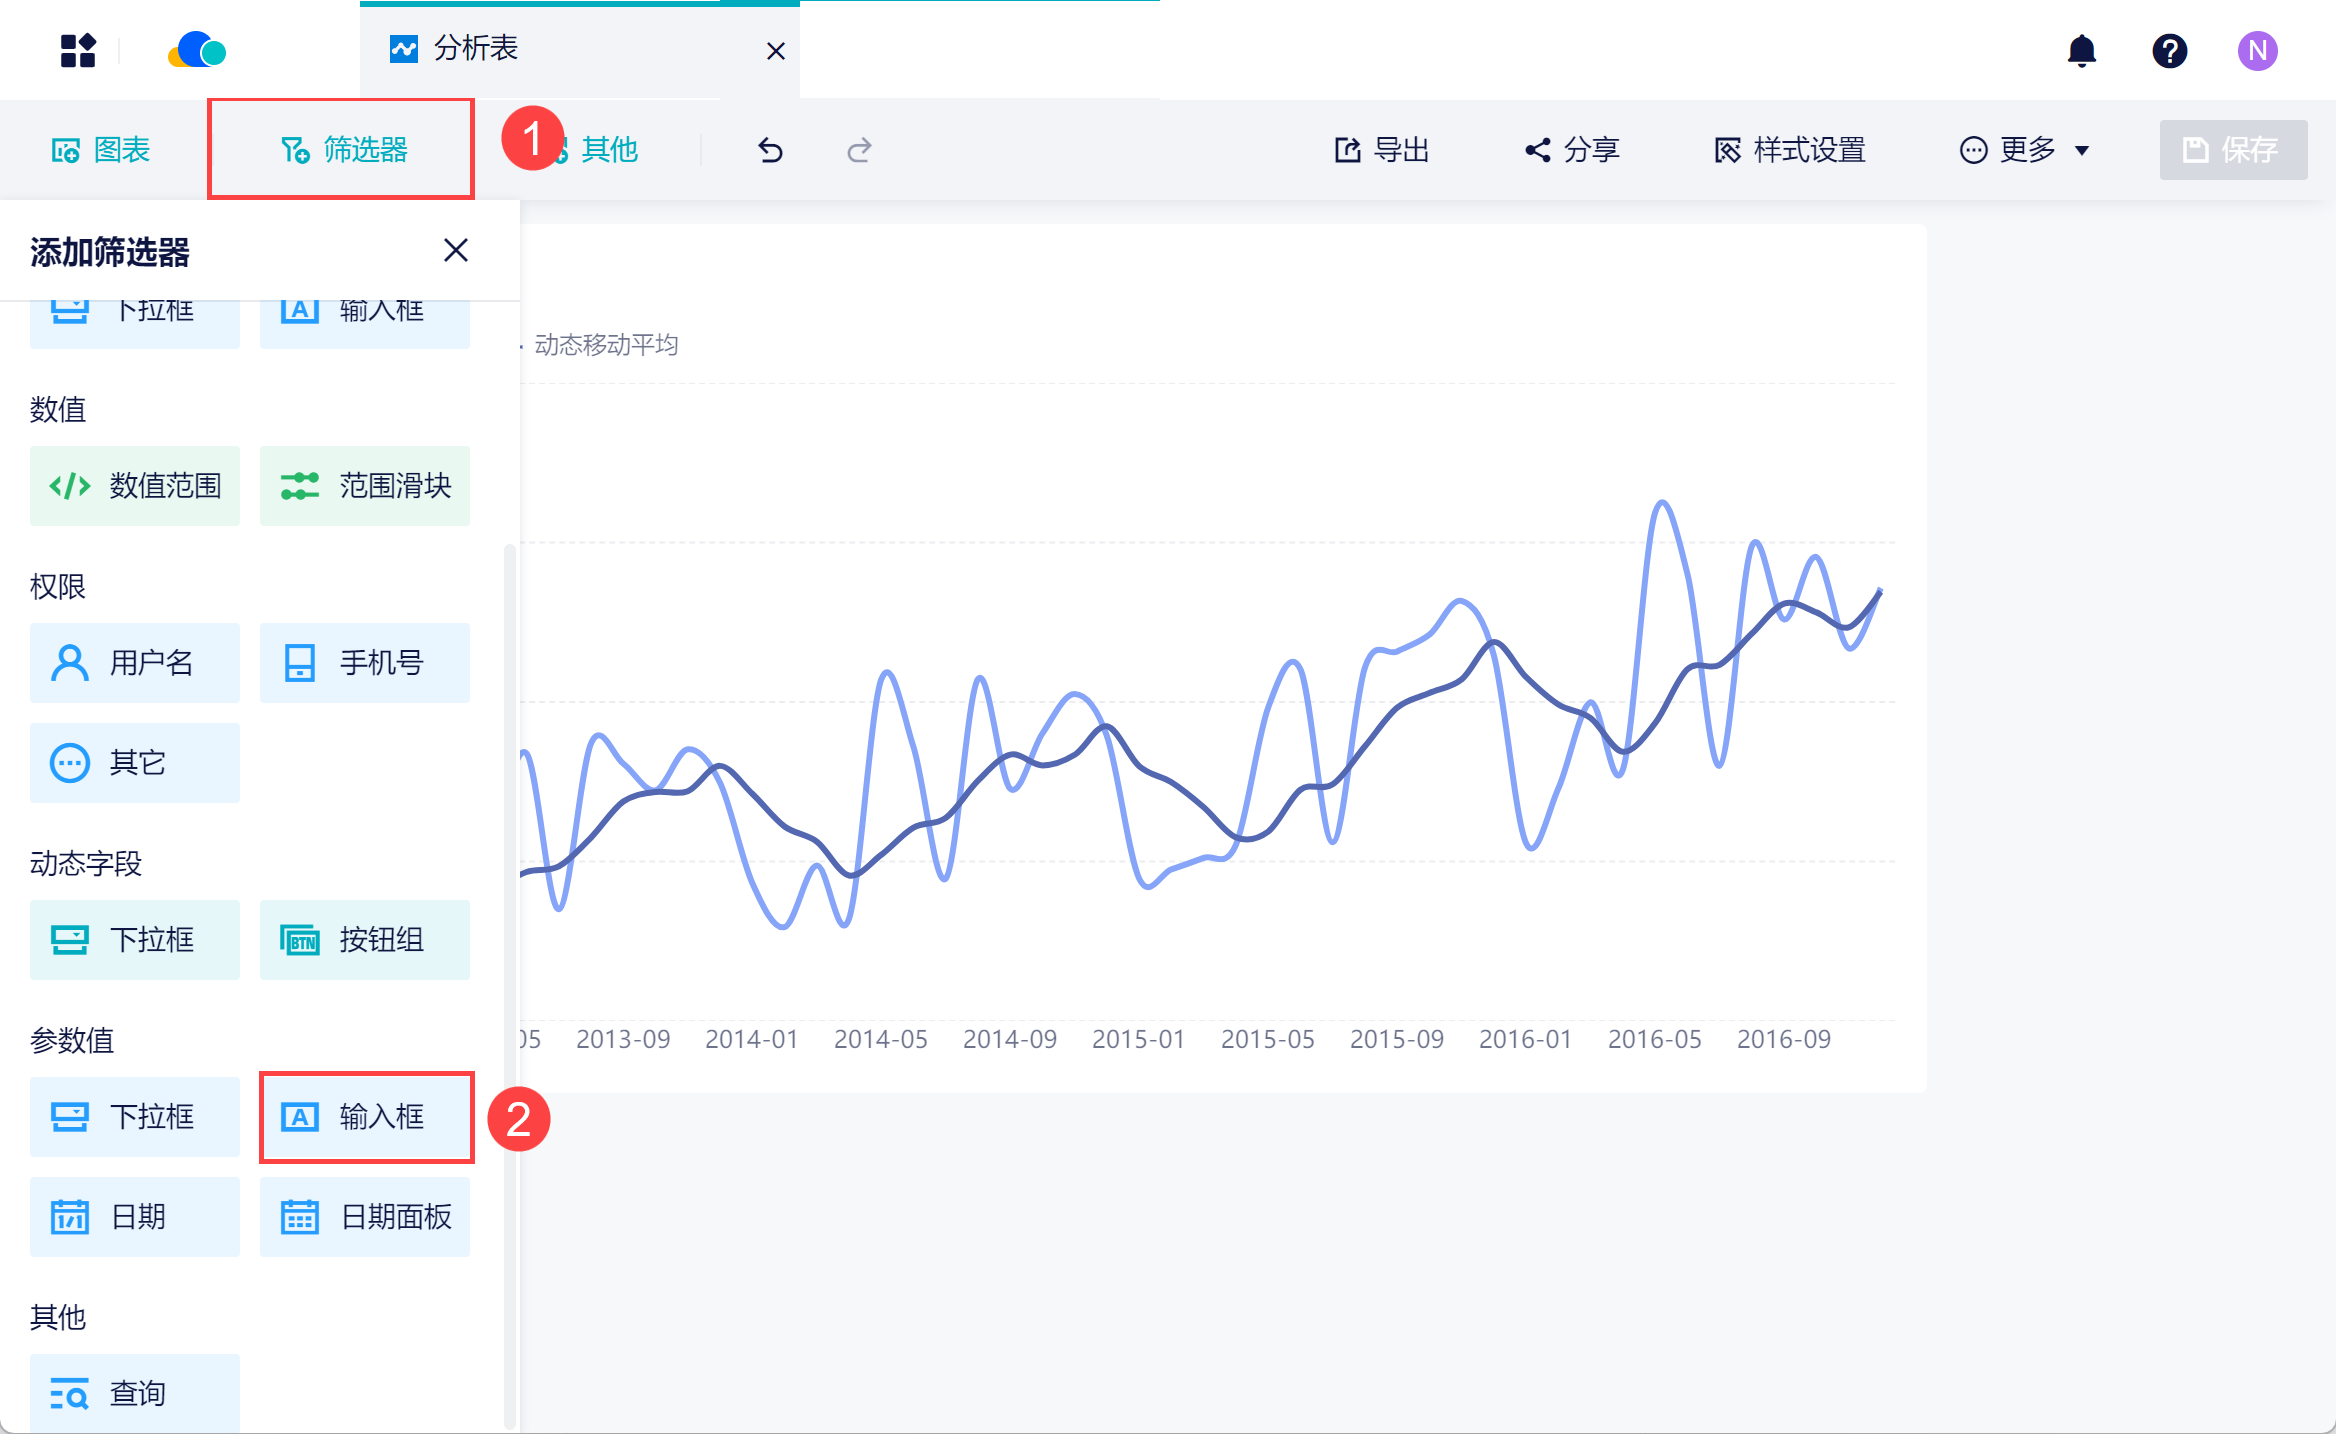
Task: Click the 查询 search list icon
Action: (70, 1394)
